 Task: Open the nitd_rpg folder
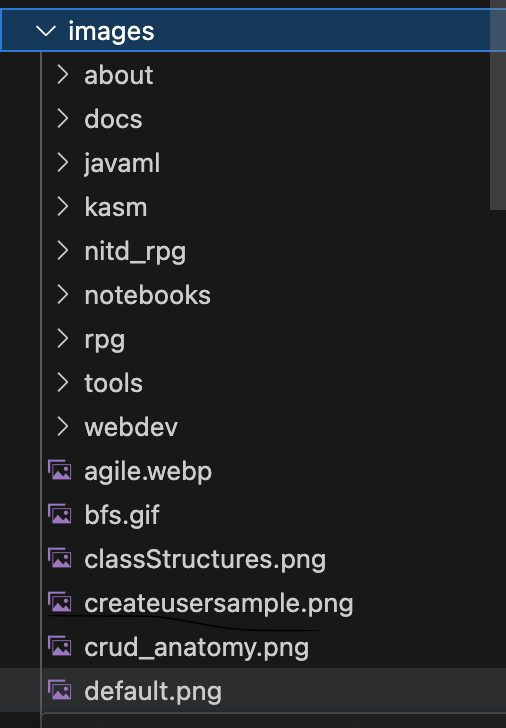pos(135,252)
